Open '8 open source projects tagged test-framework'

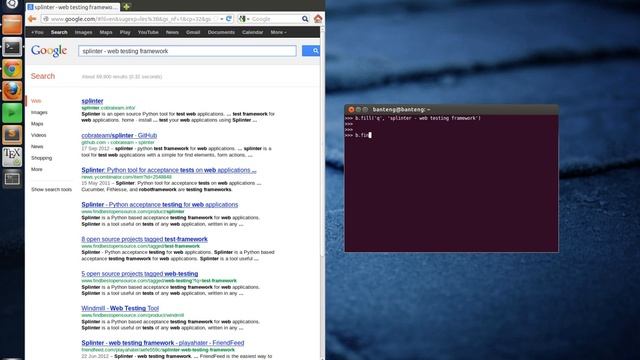144,239
